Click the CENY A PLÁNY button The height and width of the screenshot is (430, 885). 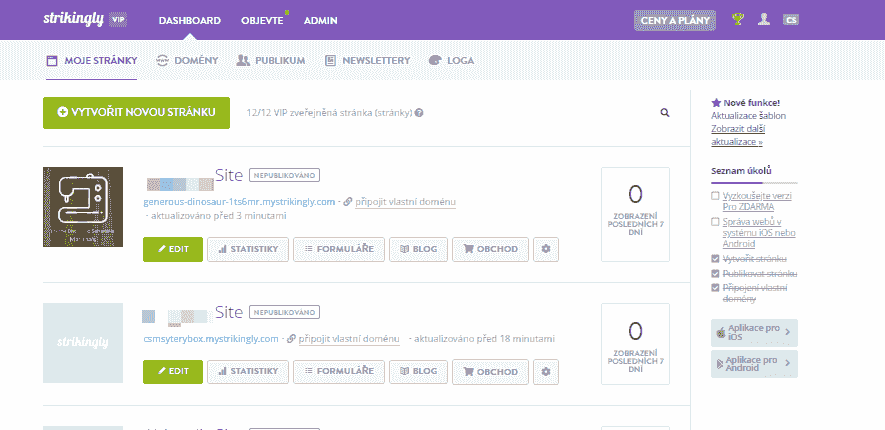pos(675,20)
